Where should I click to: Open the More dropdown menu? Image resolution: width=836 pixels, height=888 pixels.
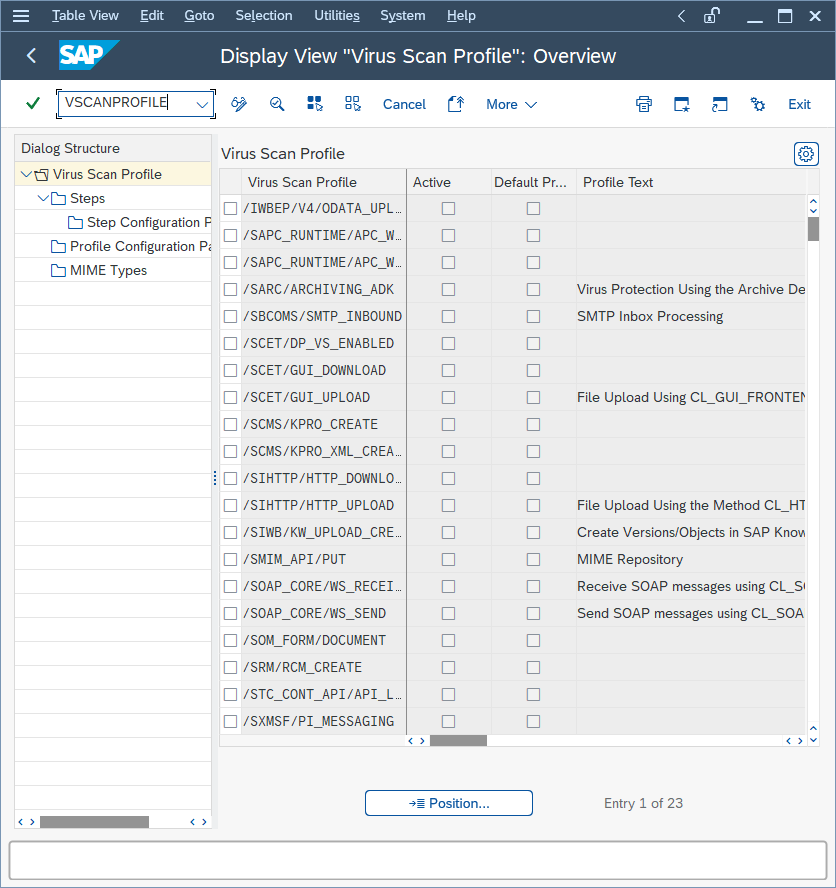click(511, 103)
